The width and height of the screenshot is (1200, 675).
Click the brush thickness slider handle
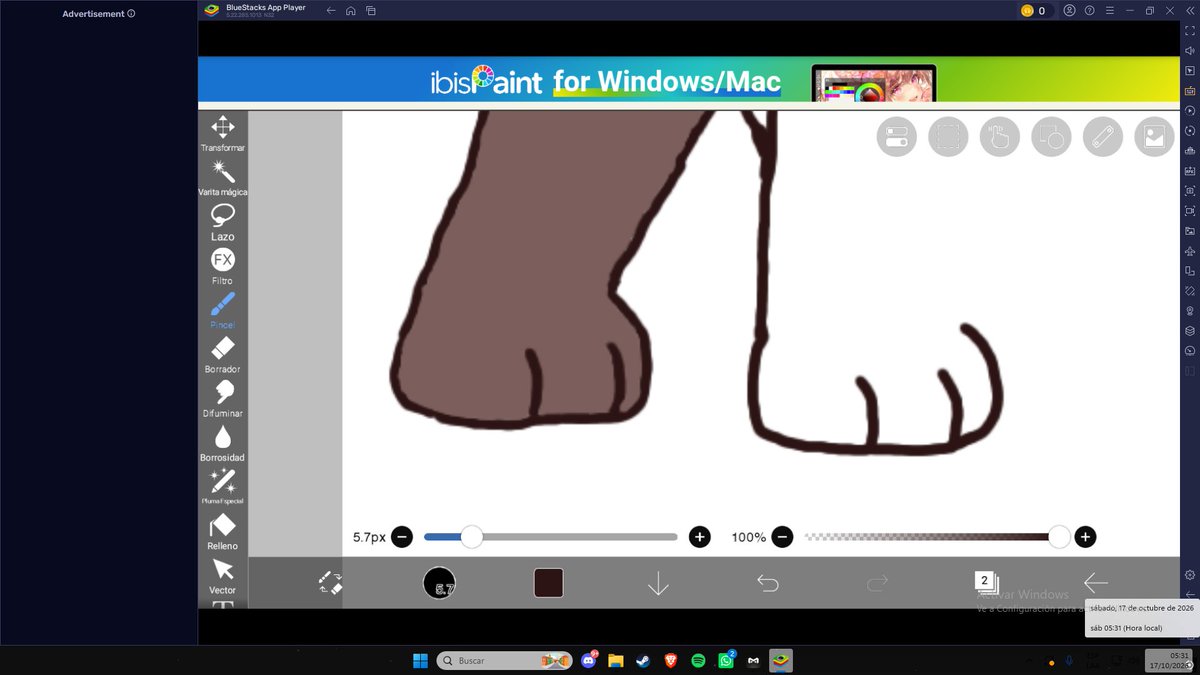[x=471, y=537]
